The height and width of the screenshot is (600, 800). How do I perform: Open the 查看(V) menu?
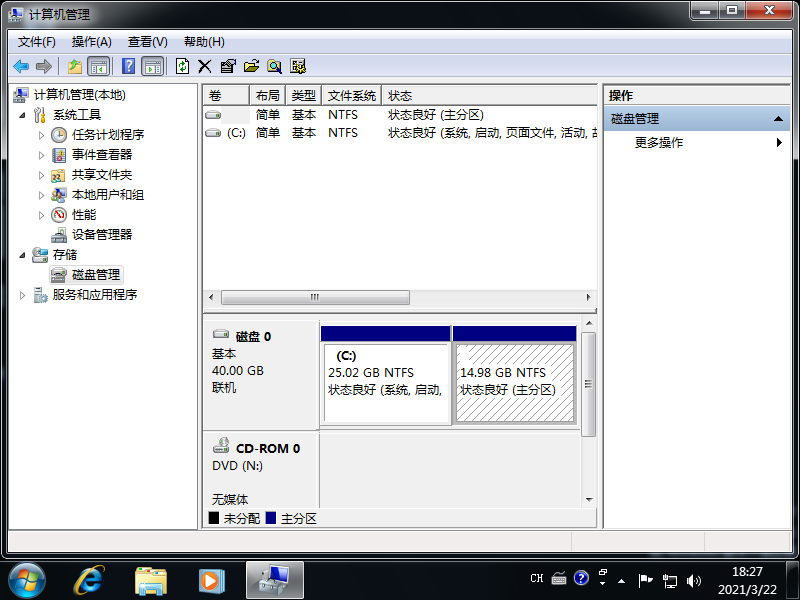tap(146, 41)
